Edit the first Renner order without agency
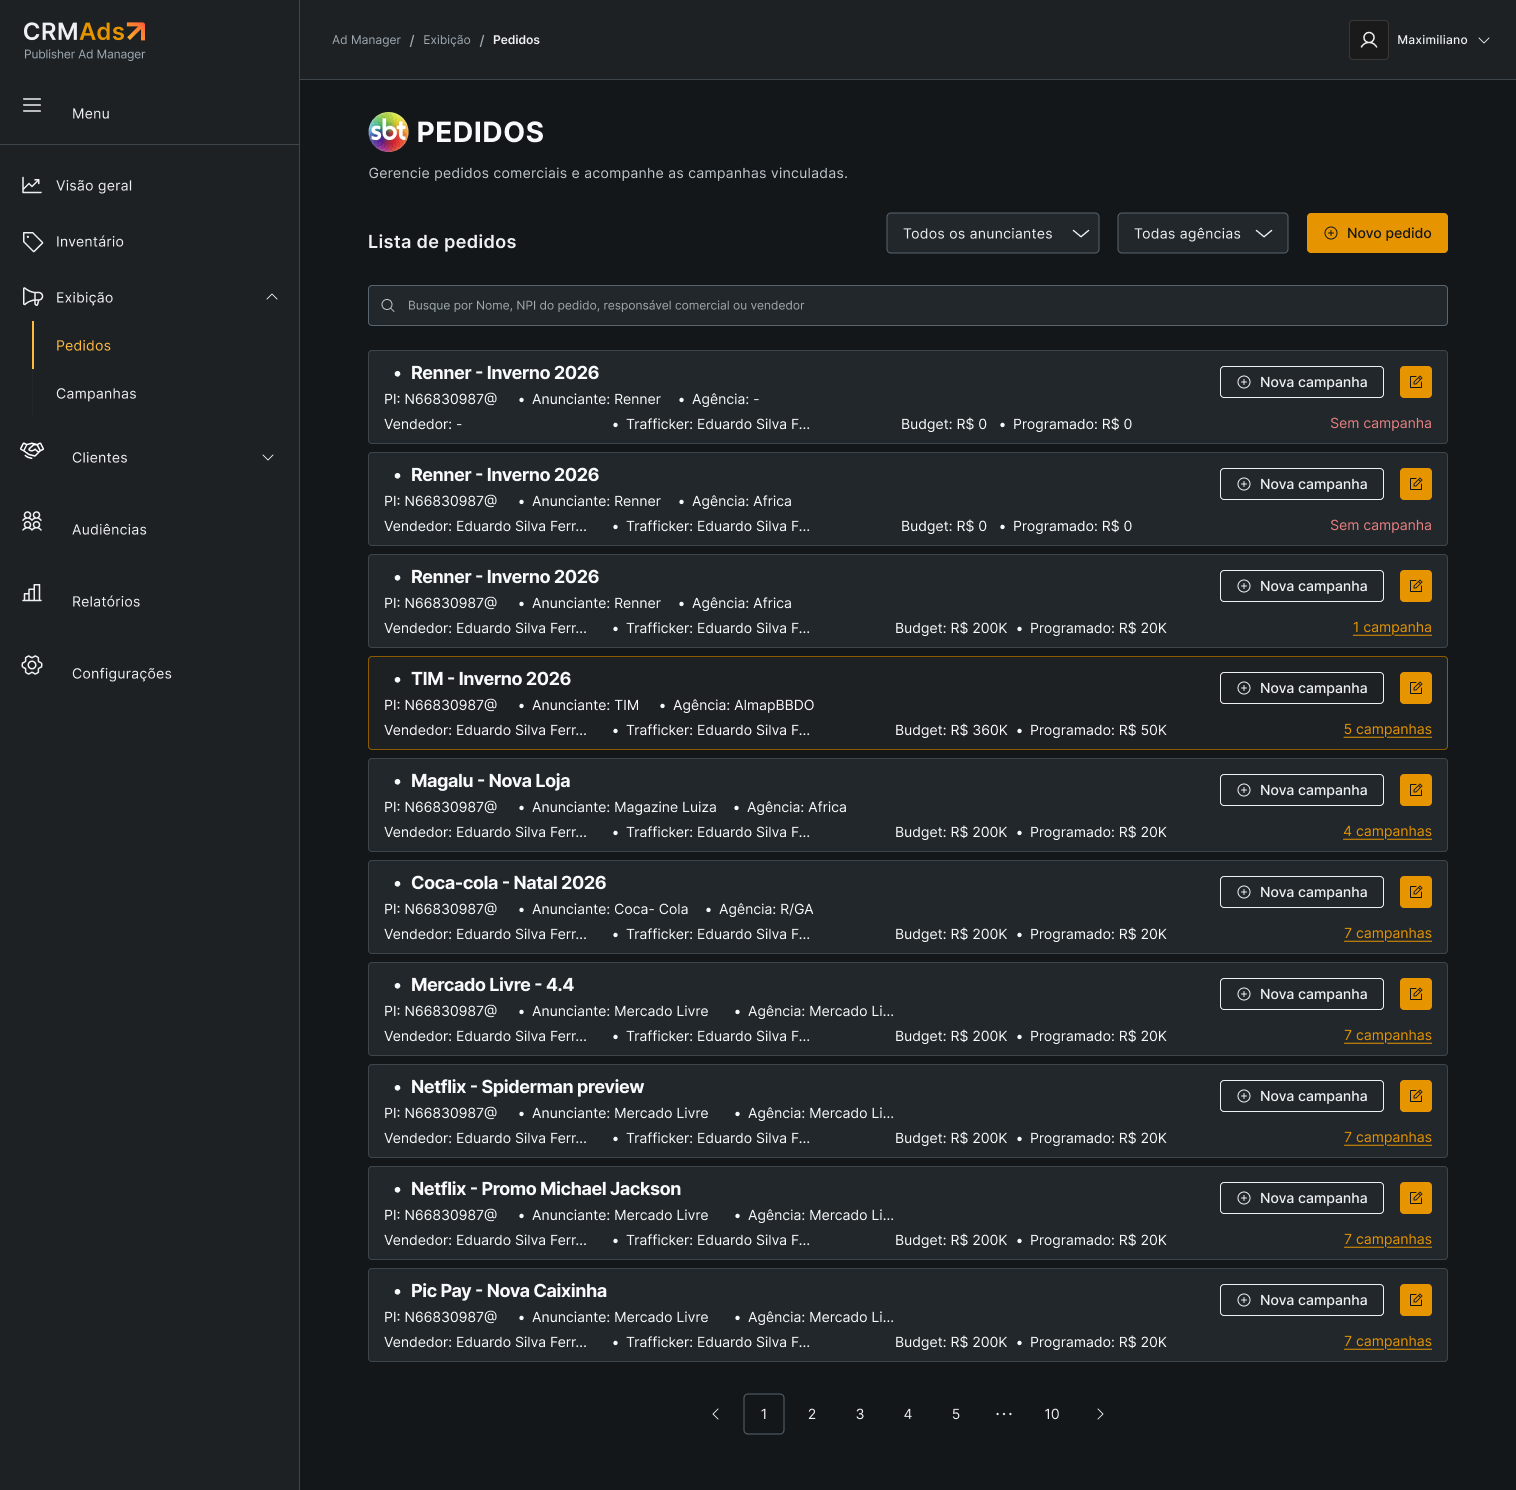Image resolution: width=1516 pixels, height=1490 pixels. coord(1416,382)
